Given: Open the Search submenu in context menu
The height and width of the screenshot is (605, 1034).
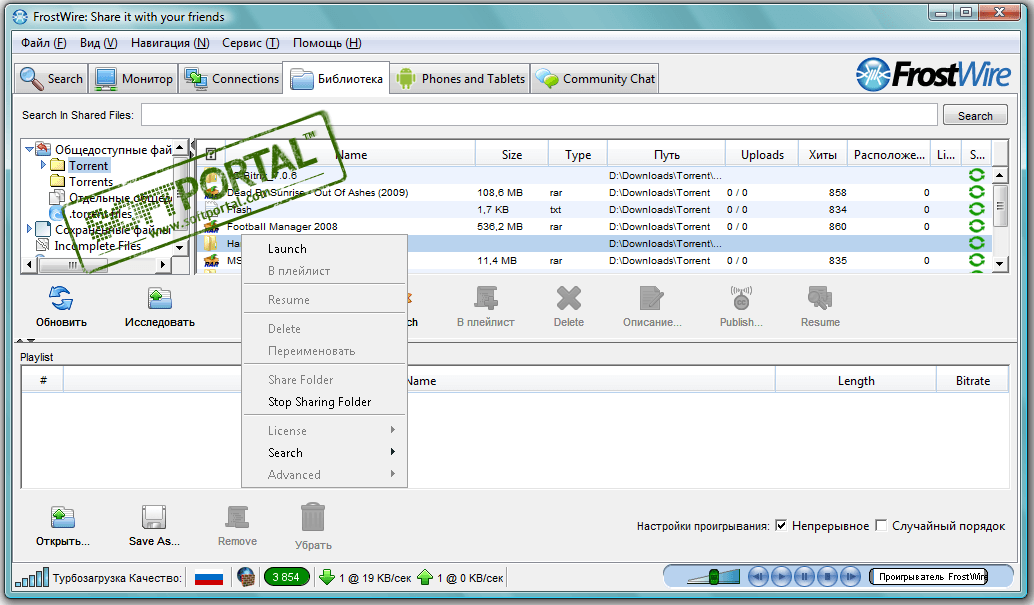Looking at the screenshot, I should [324, 453].
